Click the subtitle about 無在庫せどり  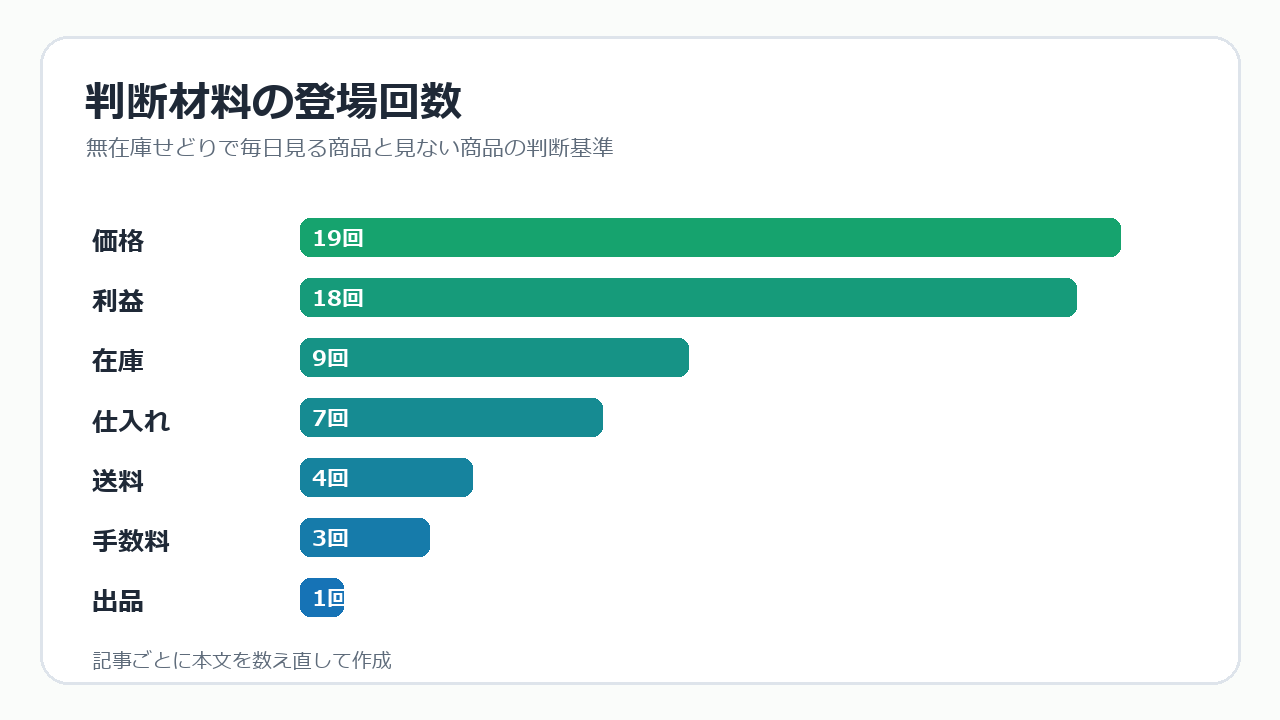tap(349, 148)
